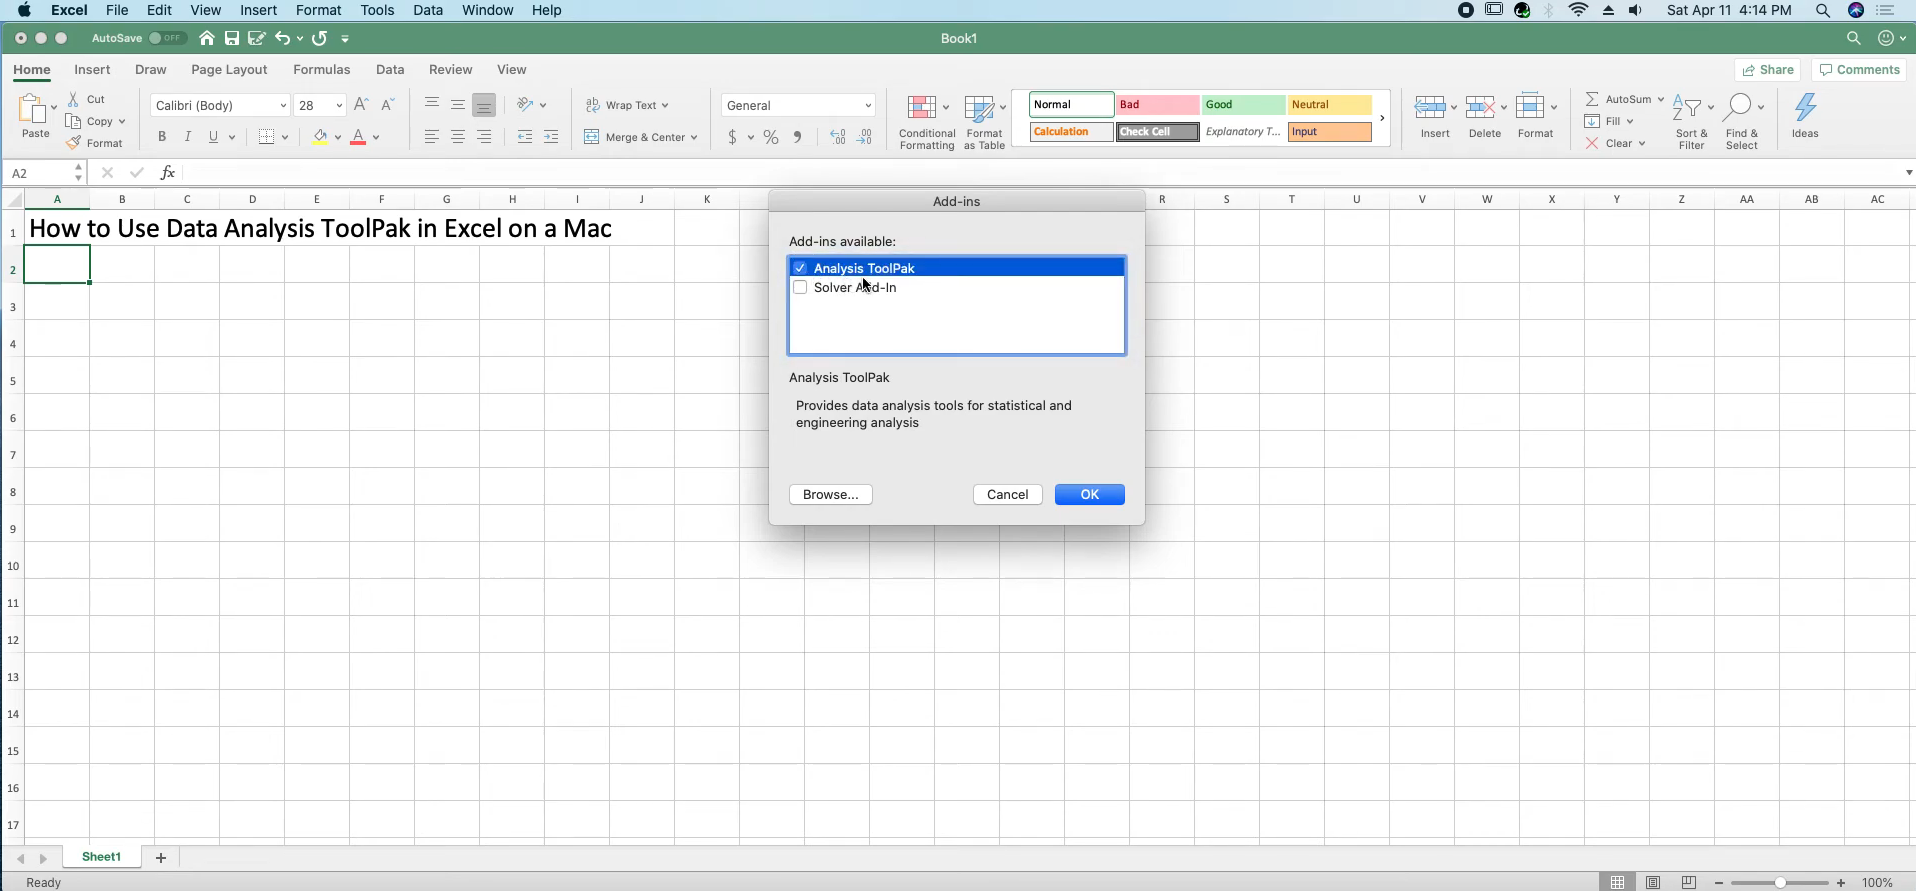This screenshot has width=1916, height=891.
Task: Open the Insert ribbon tab
Action: pyautogui.click(x=92, y=70)
